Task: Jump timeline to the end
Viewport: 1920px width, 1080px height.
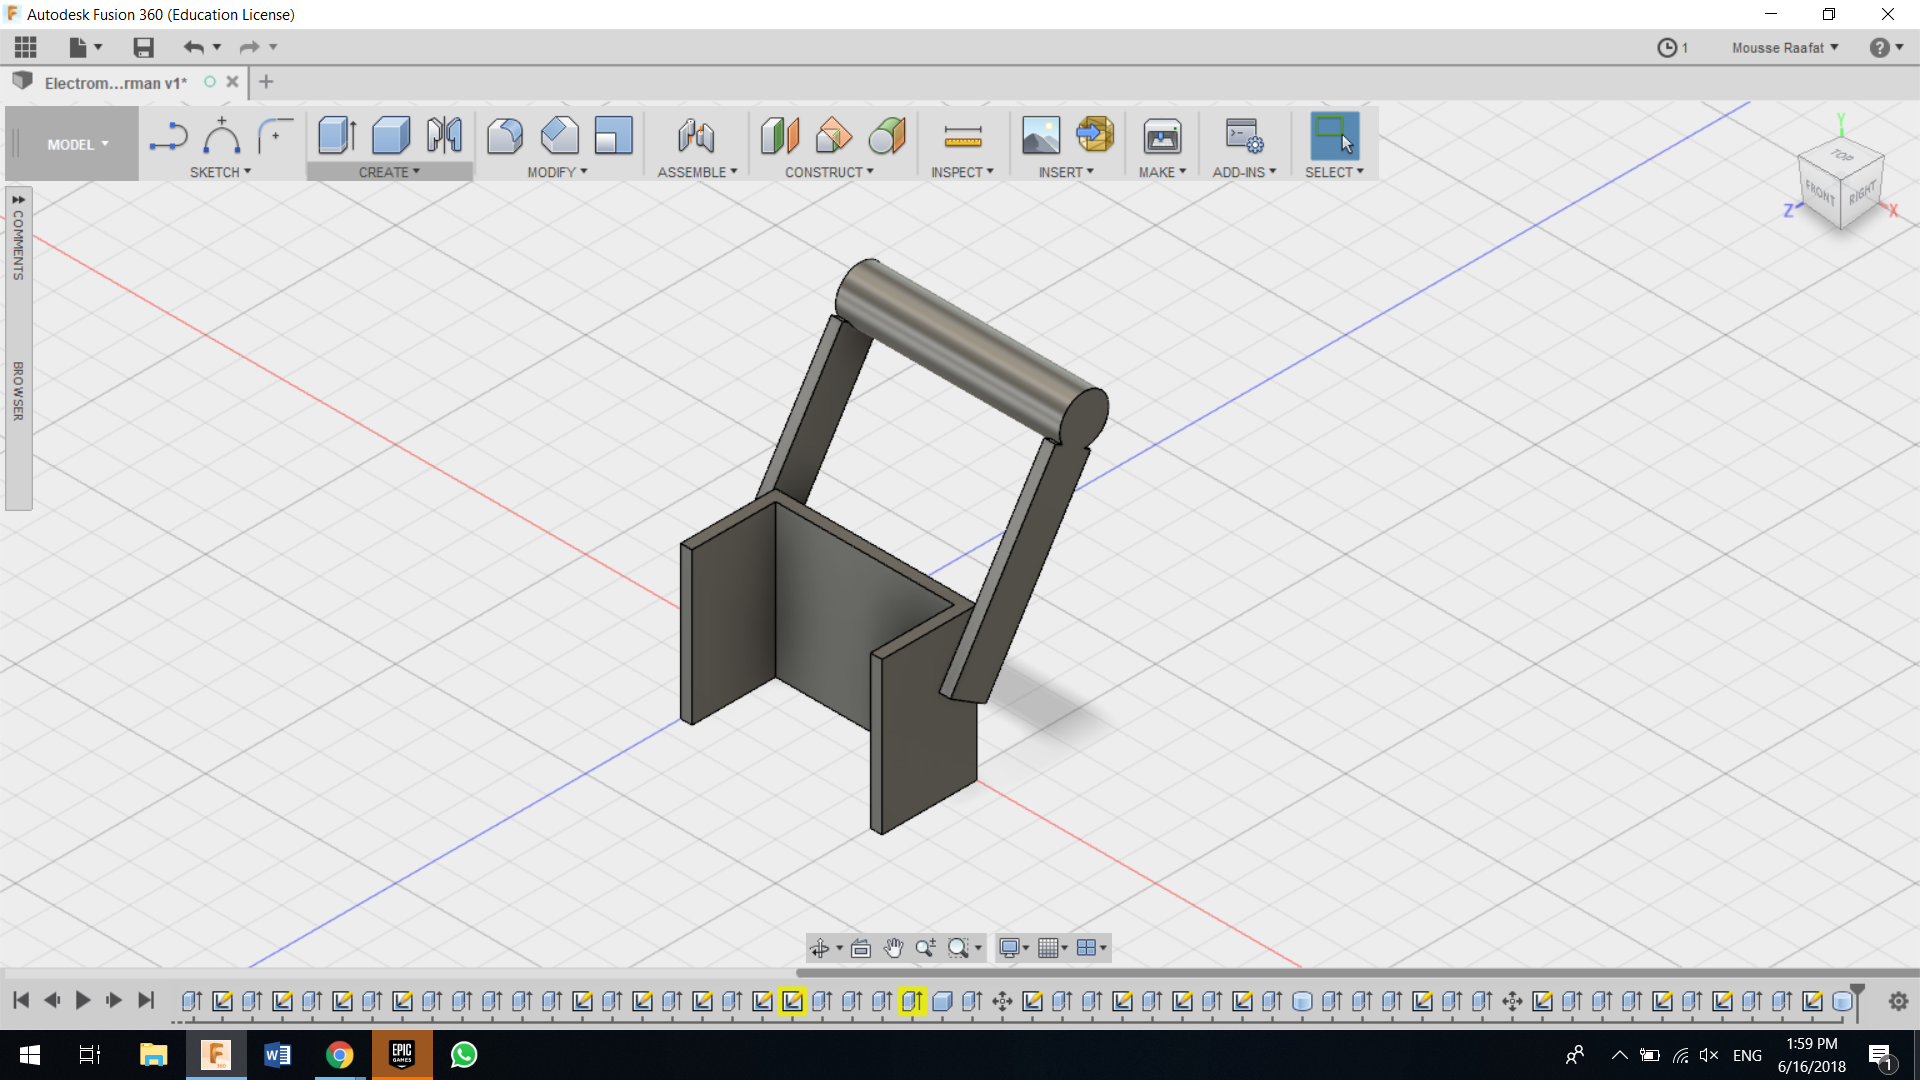Action: tap(146, 1000)
